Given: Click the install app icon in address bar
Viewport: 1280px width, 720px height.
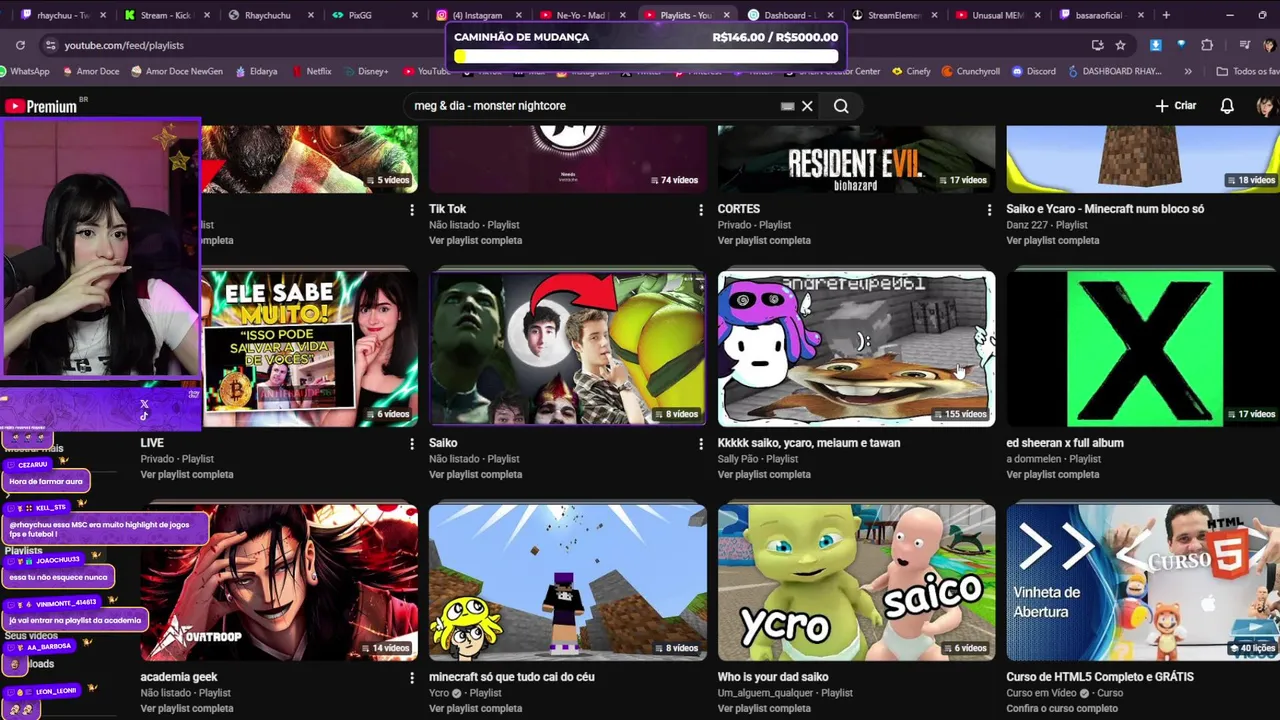Looking at the screenshot, I should coord(1098,45).
